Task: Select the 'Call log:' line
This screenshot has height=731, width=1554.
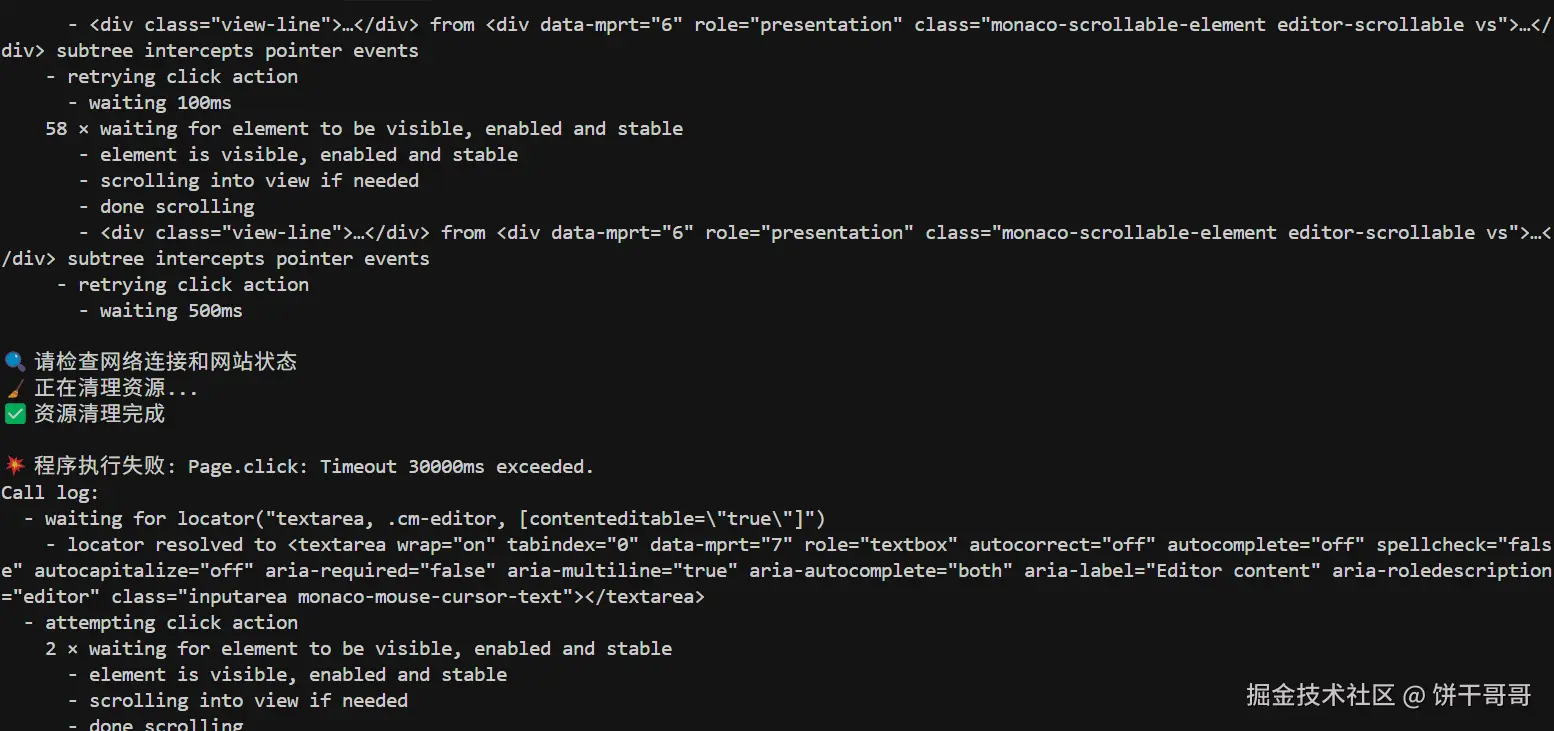Action: [x=50, y=492]
